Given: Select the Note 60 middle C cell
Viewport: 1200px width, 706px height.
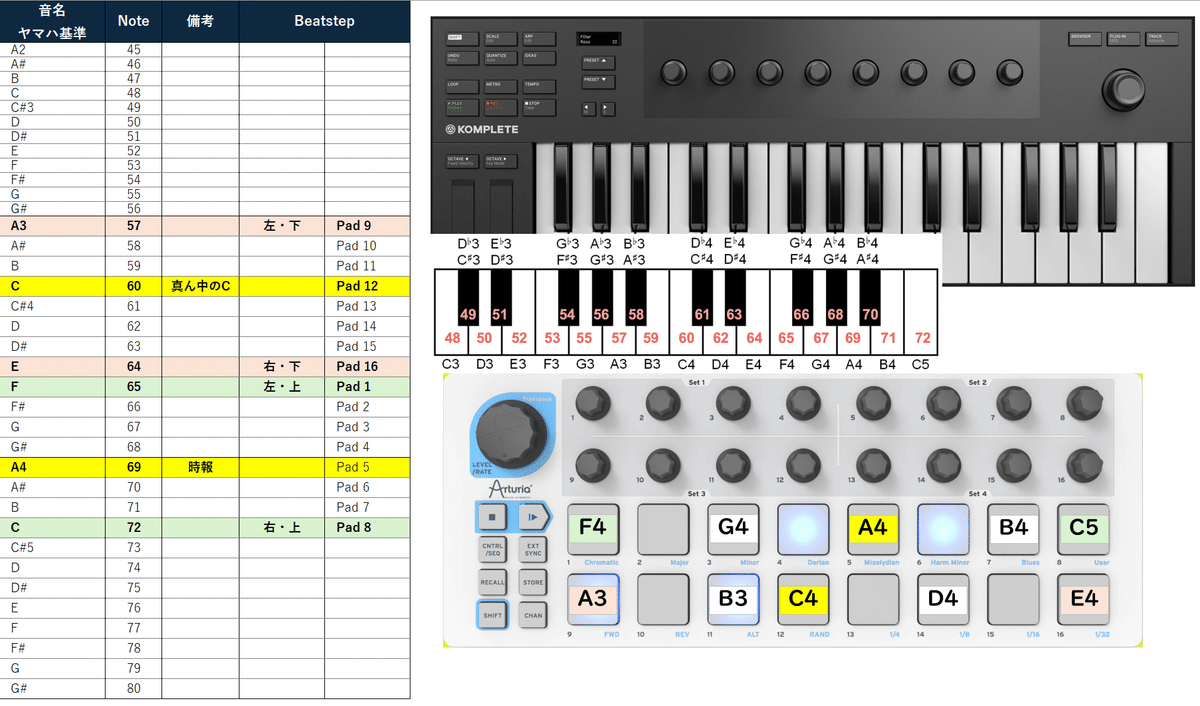Looking at the screenshot, I should click(134, 286).
